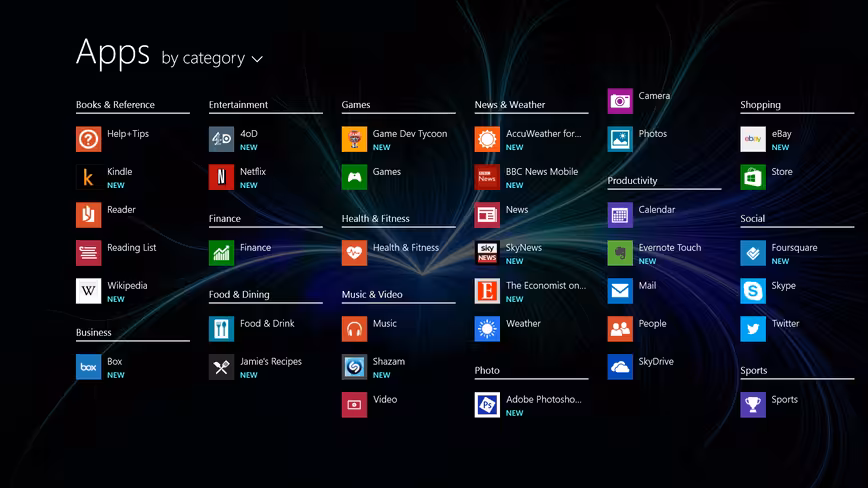Open the Twitter bird icon
868x488 pixels.
coord(753,329)
